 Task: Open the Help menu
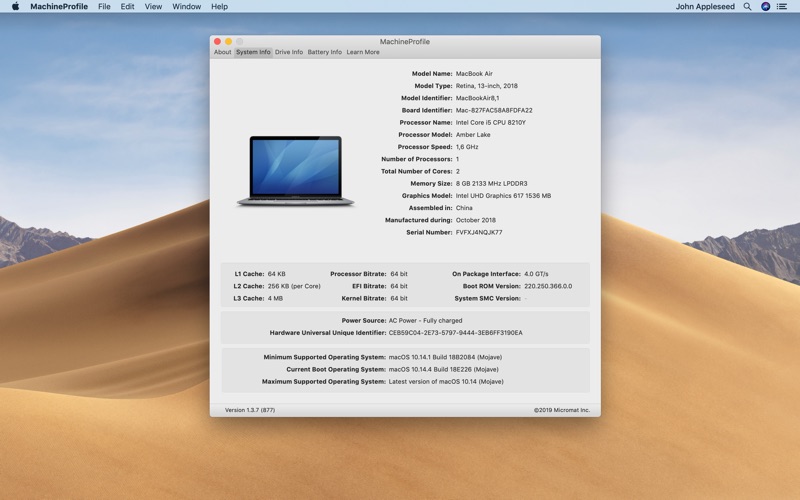click(219, 7)
